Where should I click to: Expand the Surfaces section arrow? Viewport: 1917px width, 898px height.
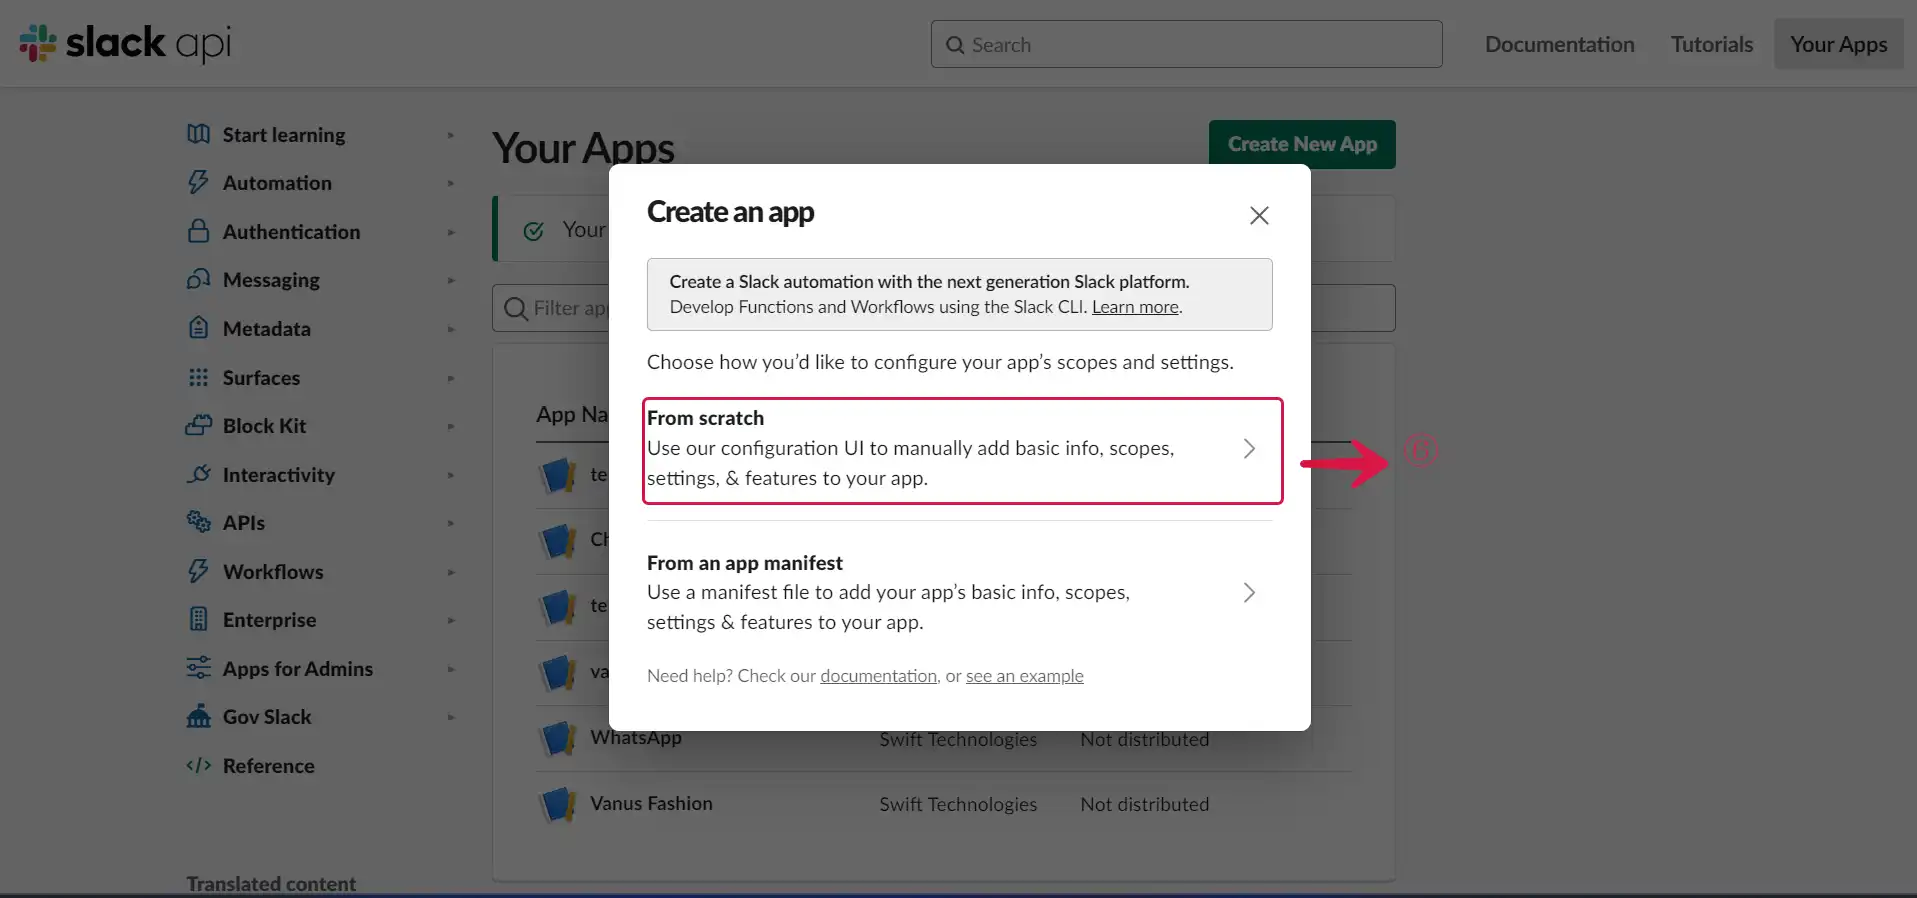tap(451, 378)
